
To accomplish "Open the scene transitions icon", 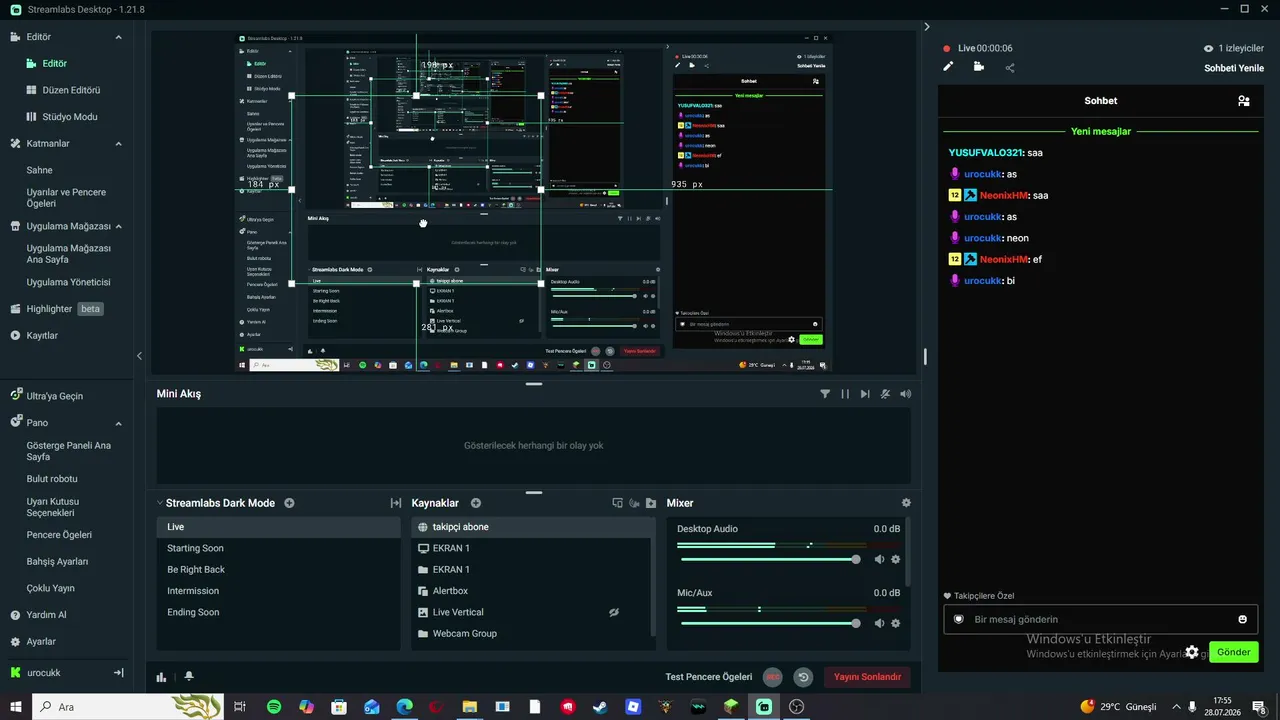I will (395, 503).
